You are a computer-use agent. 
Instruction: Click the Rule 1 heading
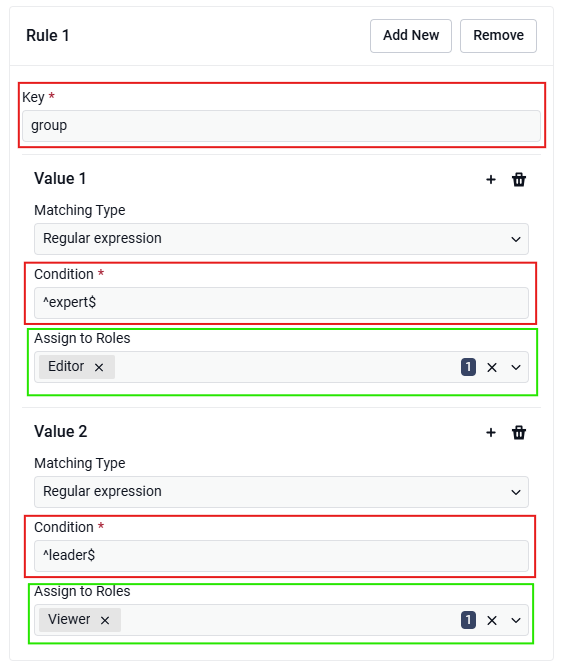click(48, 35)
